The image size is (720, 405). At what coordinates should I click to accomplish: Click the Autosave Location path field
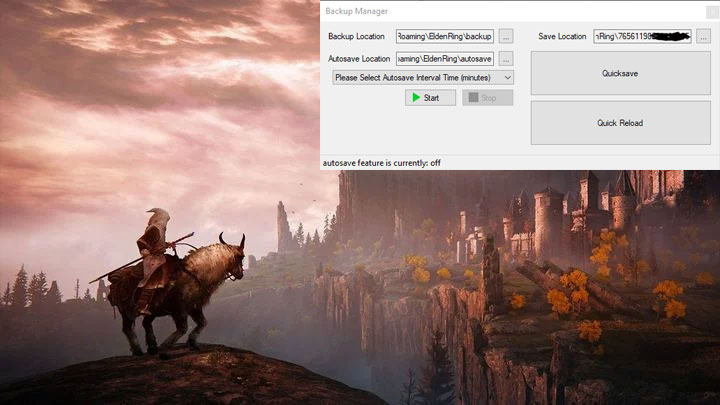tap(445, 59)
